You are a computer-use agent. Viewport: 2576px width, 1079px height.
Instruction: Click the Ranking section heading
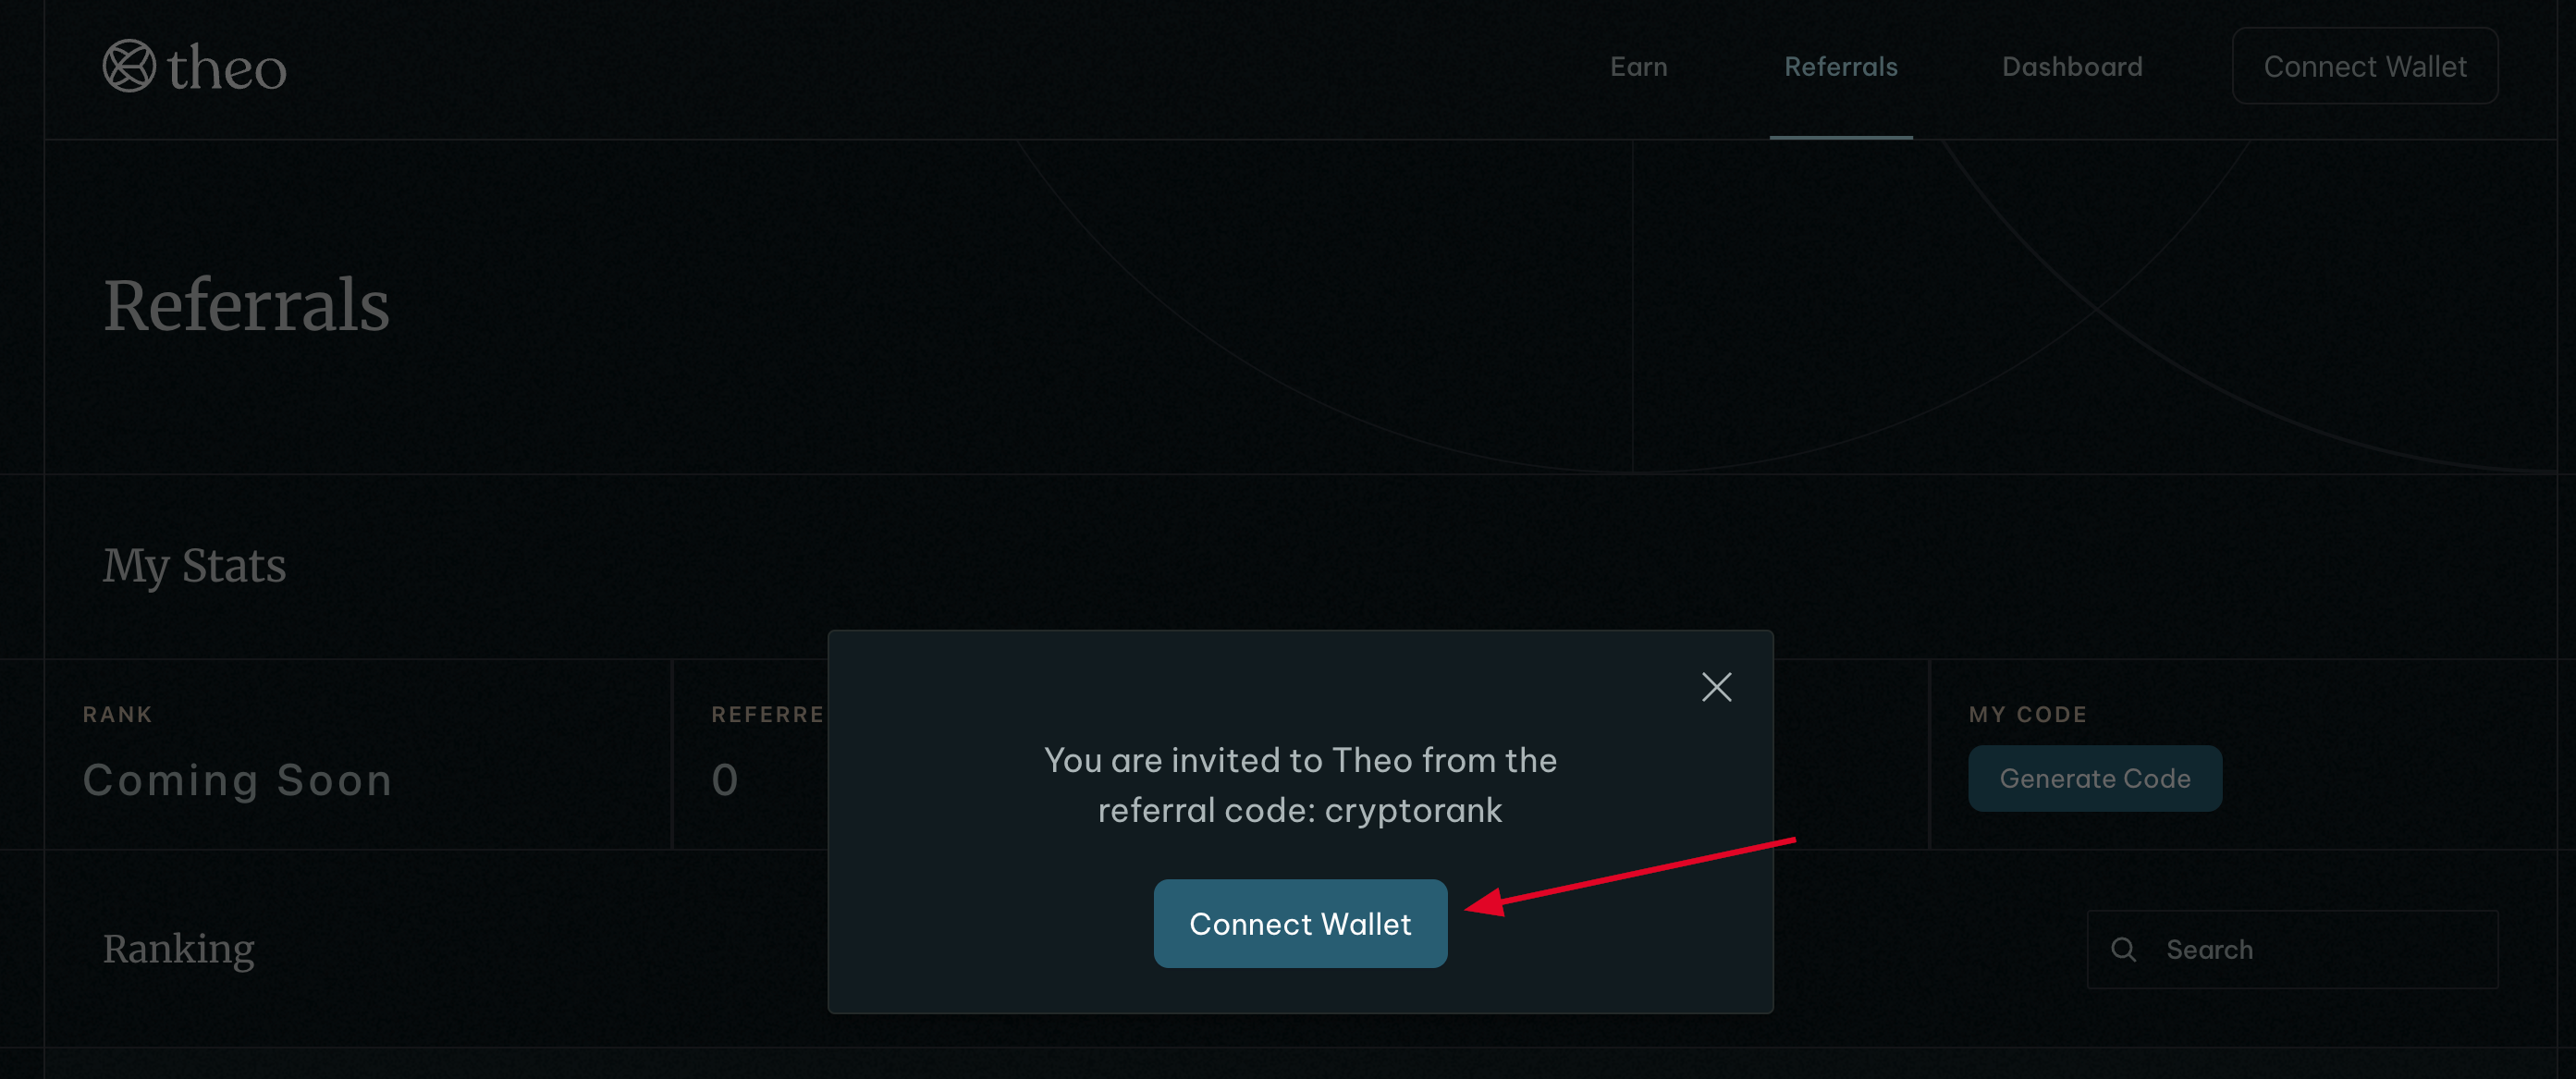[178, 948]
